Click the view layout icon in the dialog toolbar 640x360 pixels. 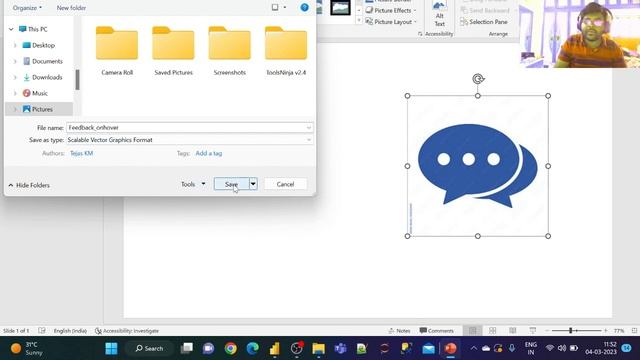pos(275,7)
